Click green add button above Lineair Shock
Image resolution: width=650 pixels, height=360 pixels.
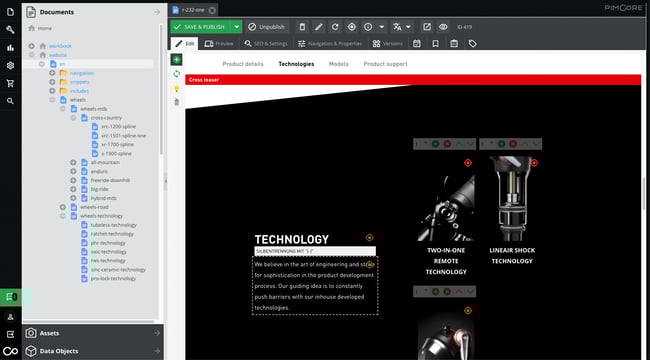(x=501, y=144)
